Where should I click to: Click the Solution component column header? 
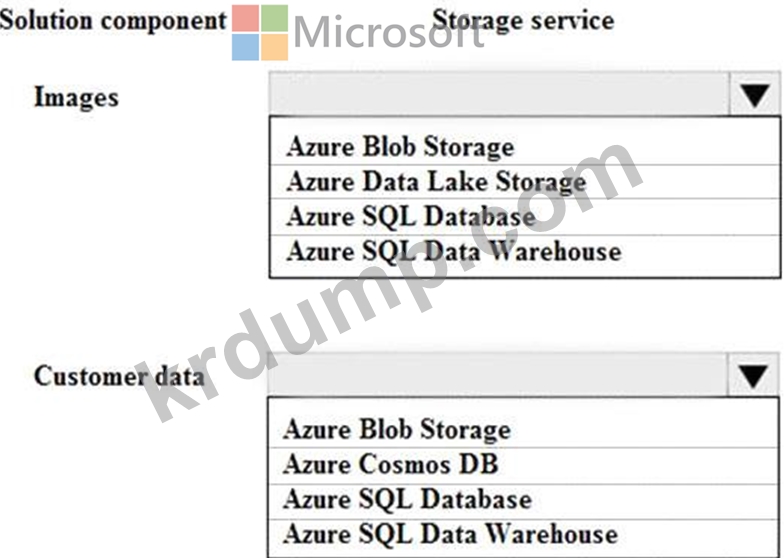(x=113, y=22)
